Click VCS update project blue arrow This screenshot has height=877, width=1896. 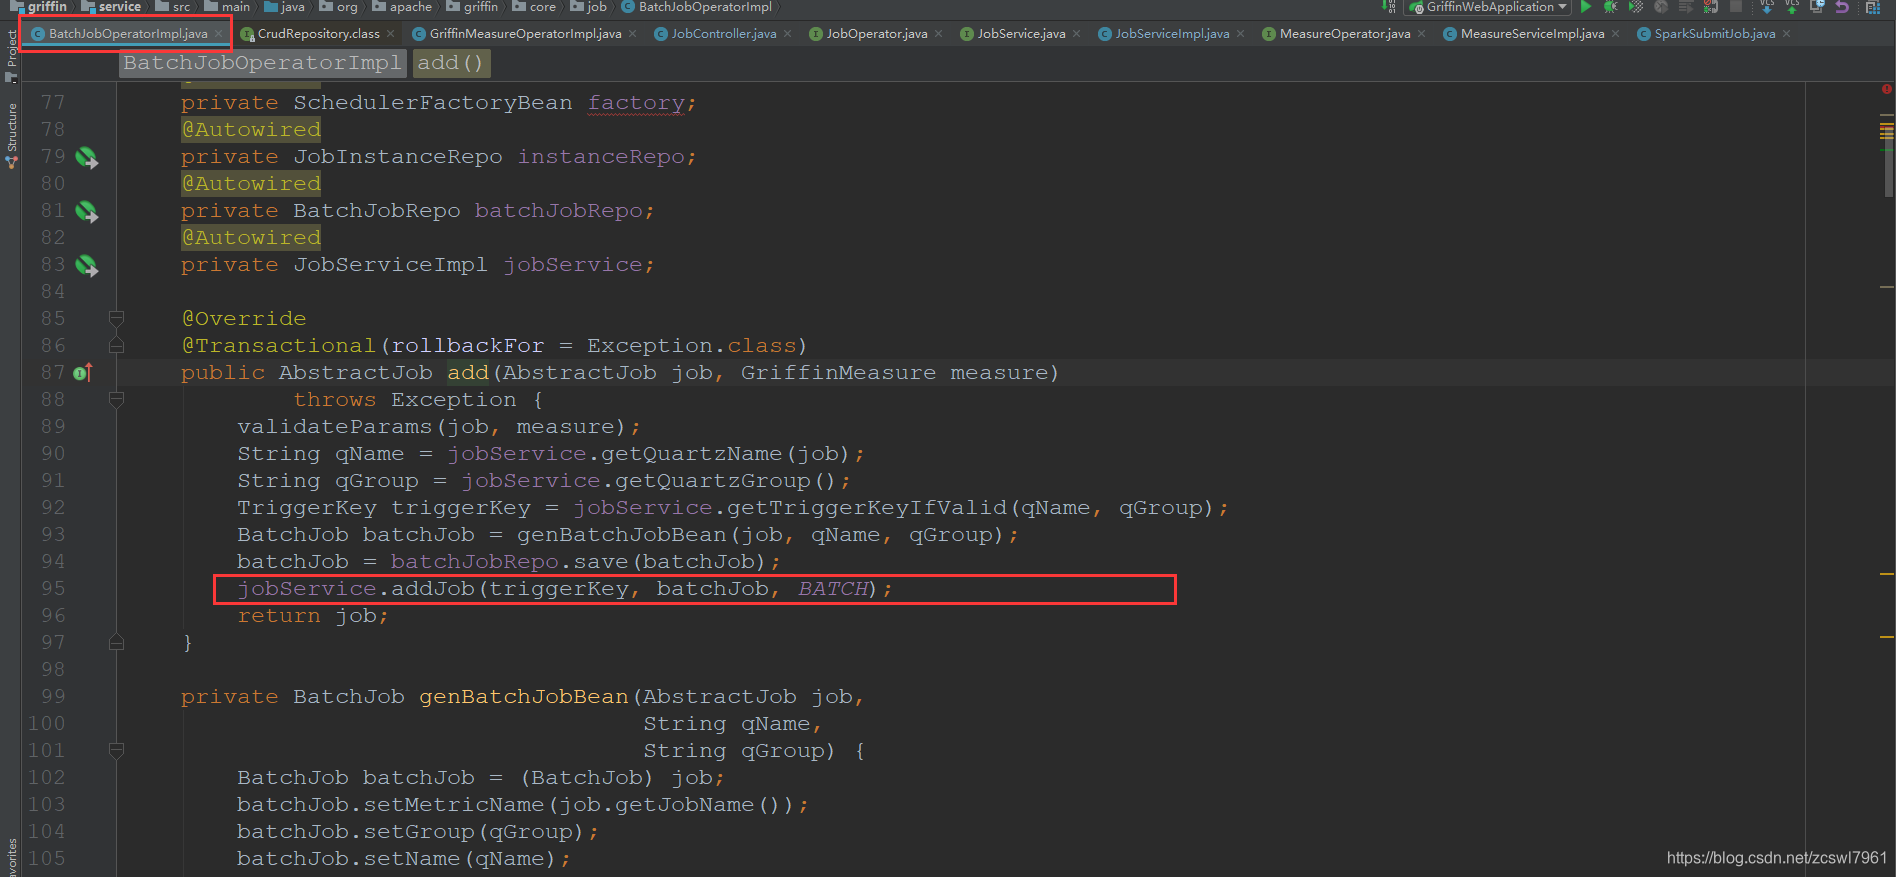[x=1767, y=6]
